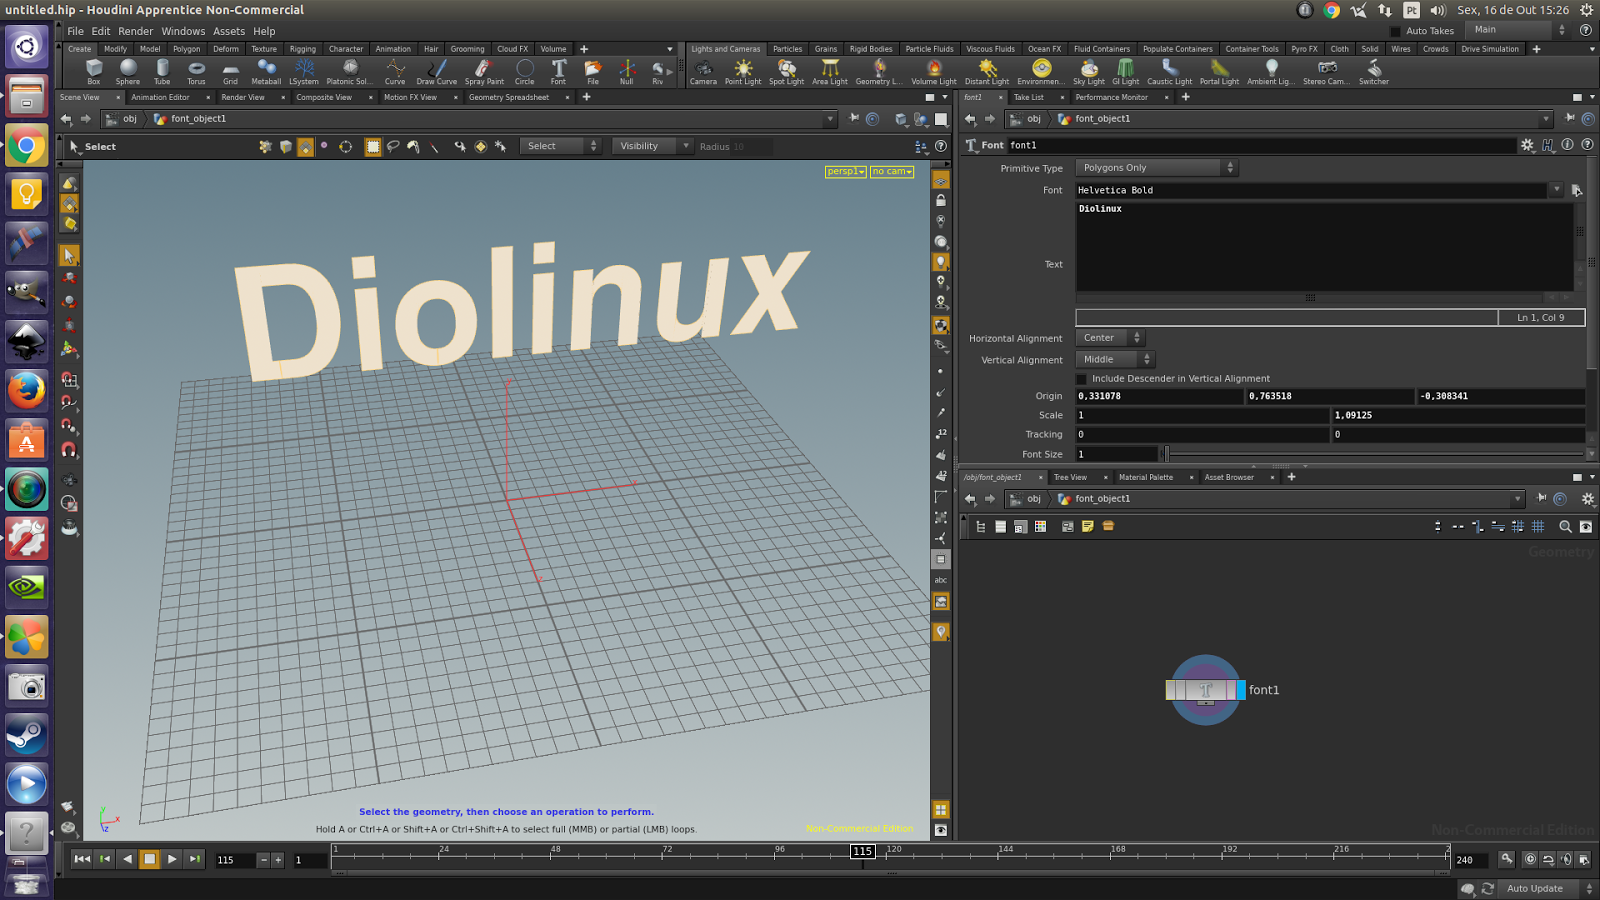Play the timeline in reverse

127,859
